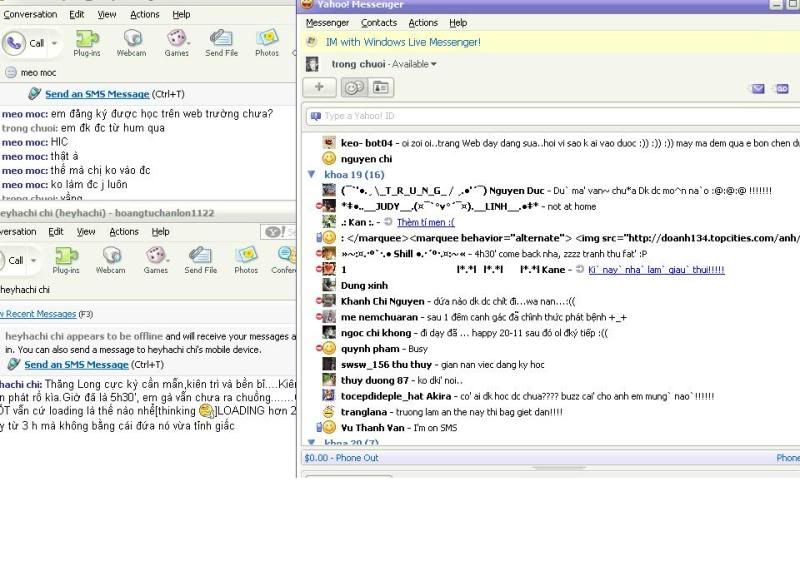Image resolution: width=800 pixels, height=576 pixels.
Task: Click Send File in heyhachi chi window
Action: pyautogui.click(x=201, y=260)
